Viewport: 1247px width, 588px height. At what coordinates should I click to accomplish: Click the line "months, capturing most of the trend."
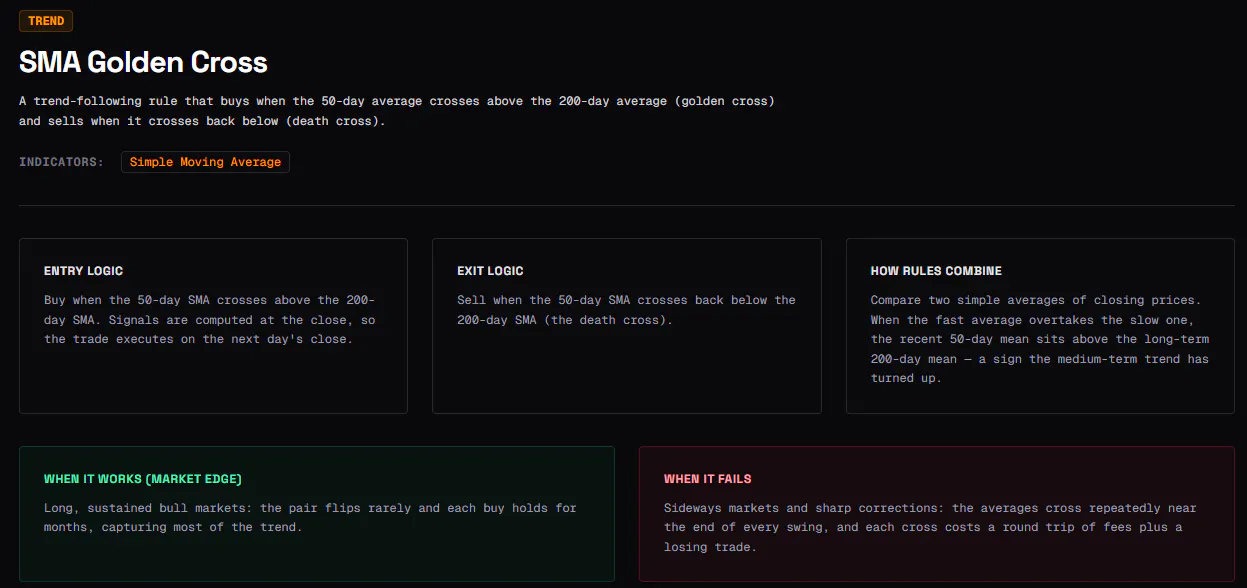173,527
